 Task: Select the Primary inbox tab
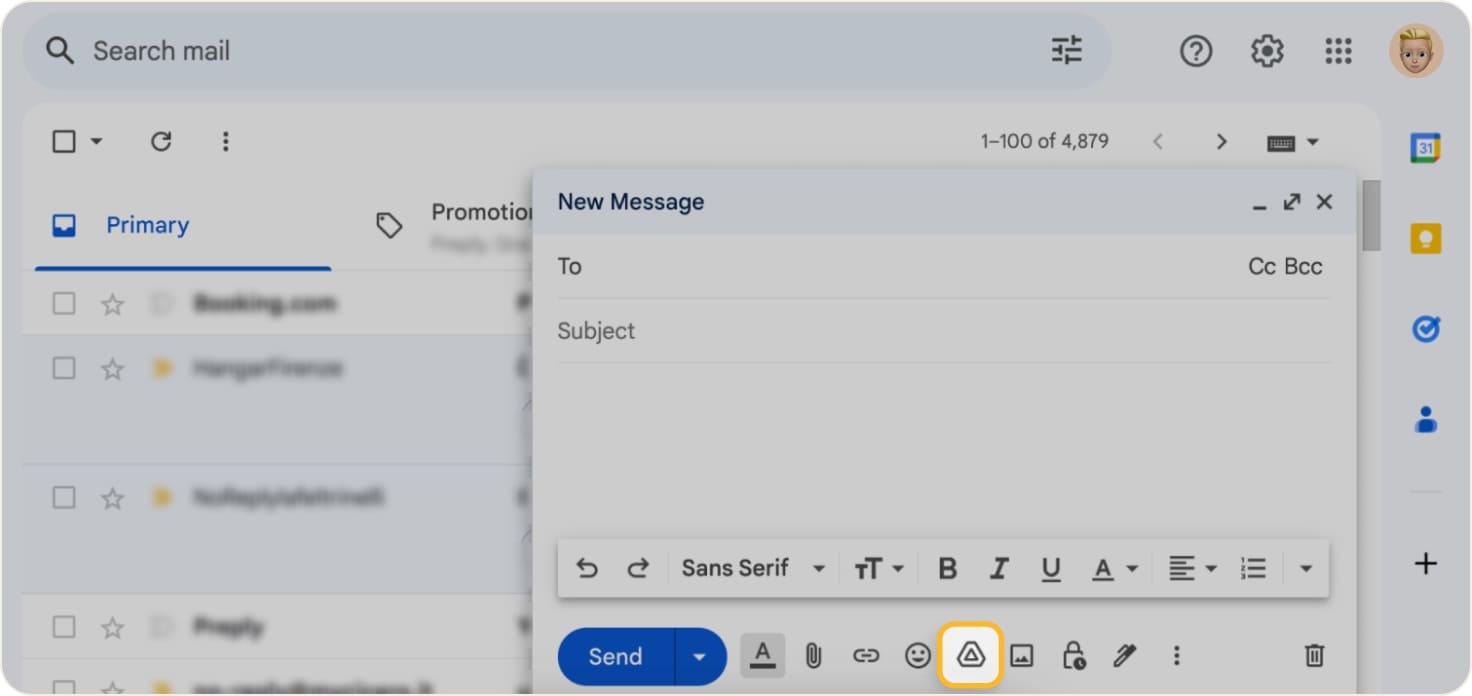coord(146,225)
